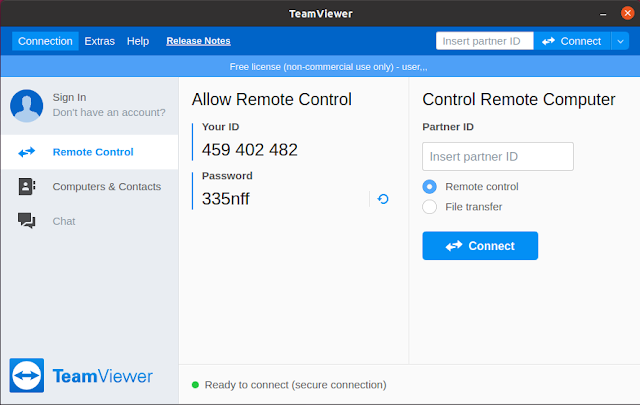Open the Connection menu

[x=45, y=41]
